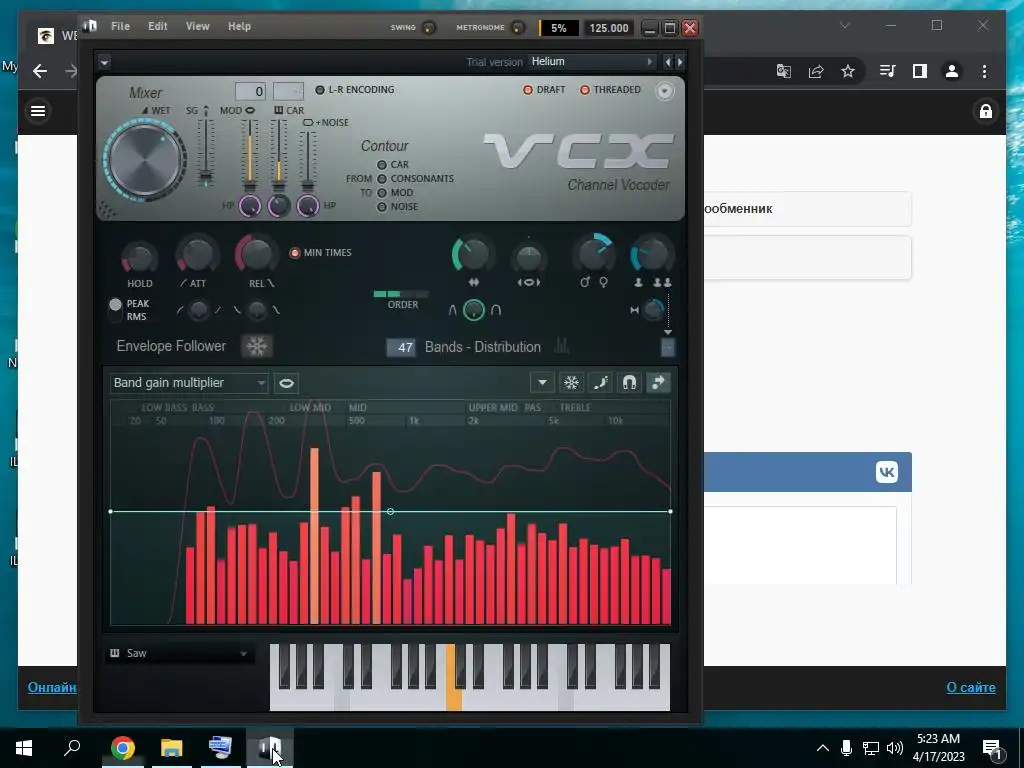This screenshot has width=1024, height=768.
Task: Show hidden system tray icons
Action: 822,748
